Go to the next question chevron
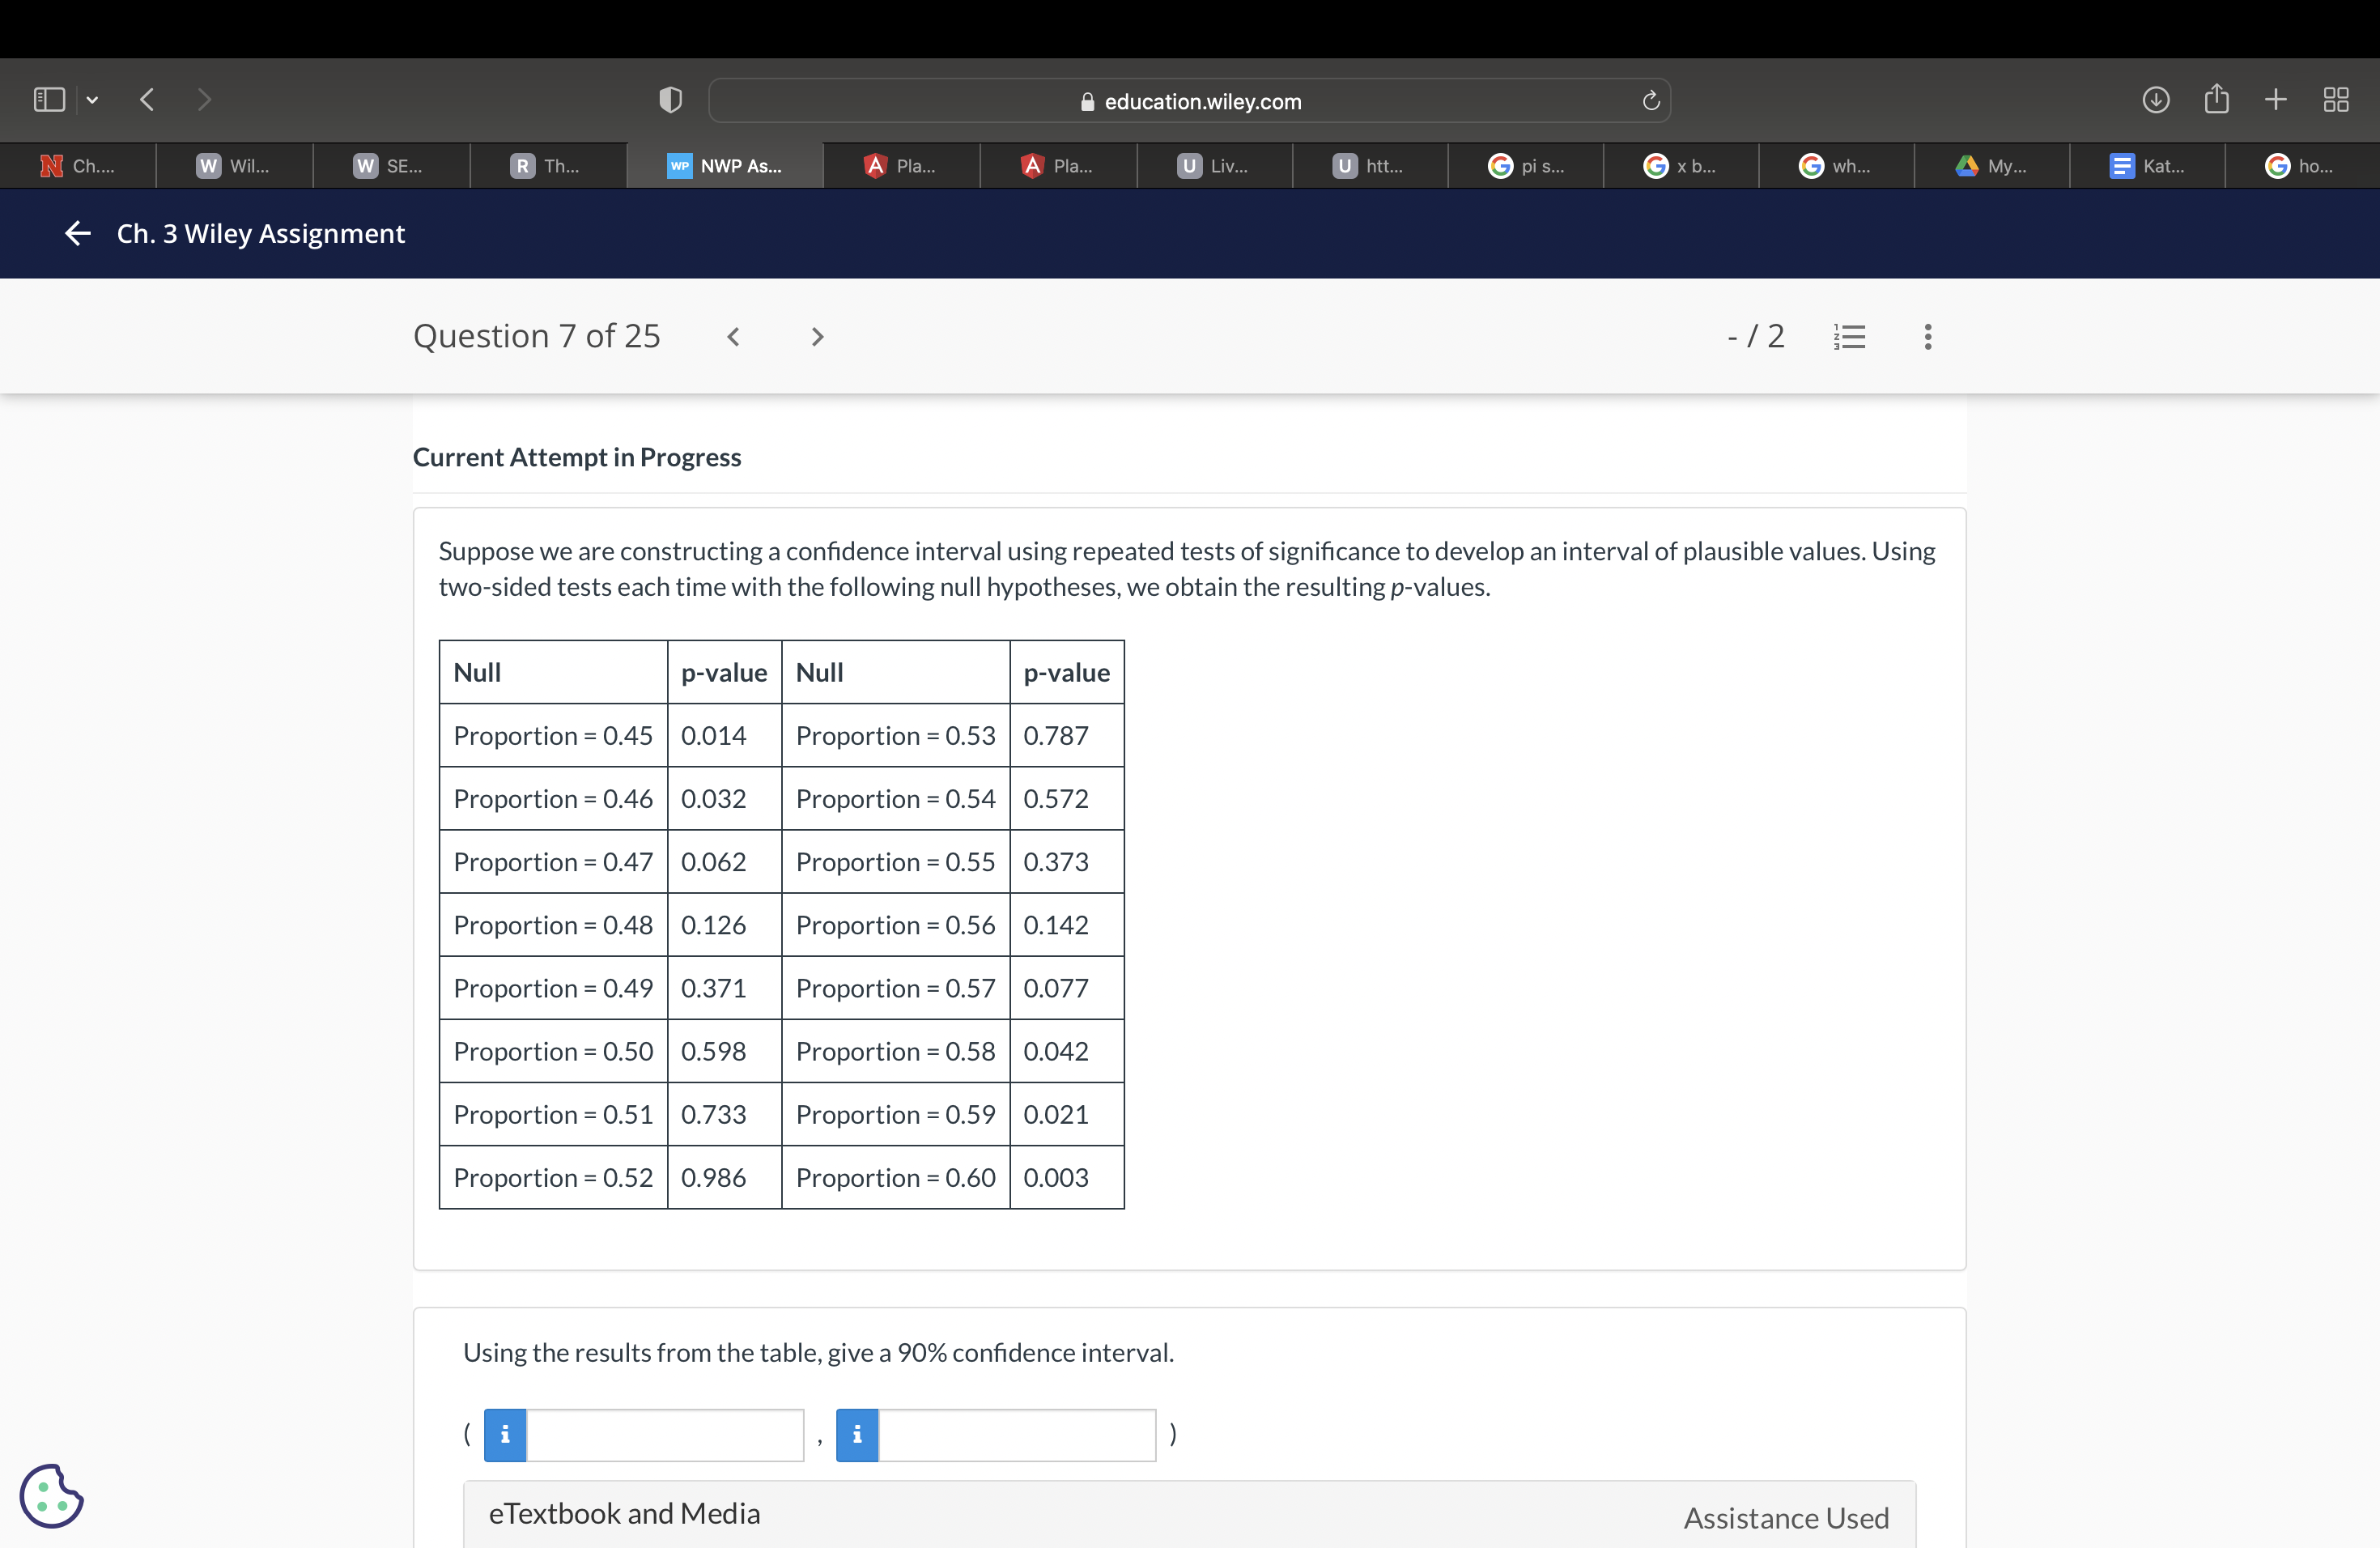The image size is (2380, 1548). tap(817, 337)
